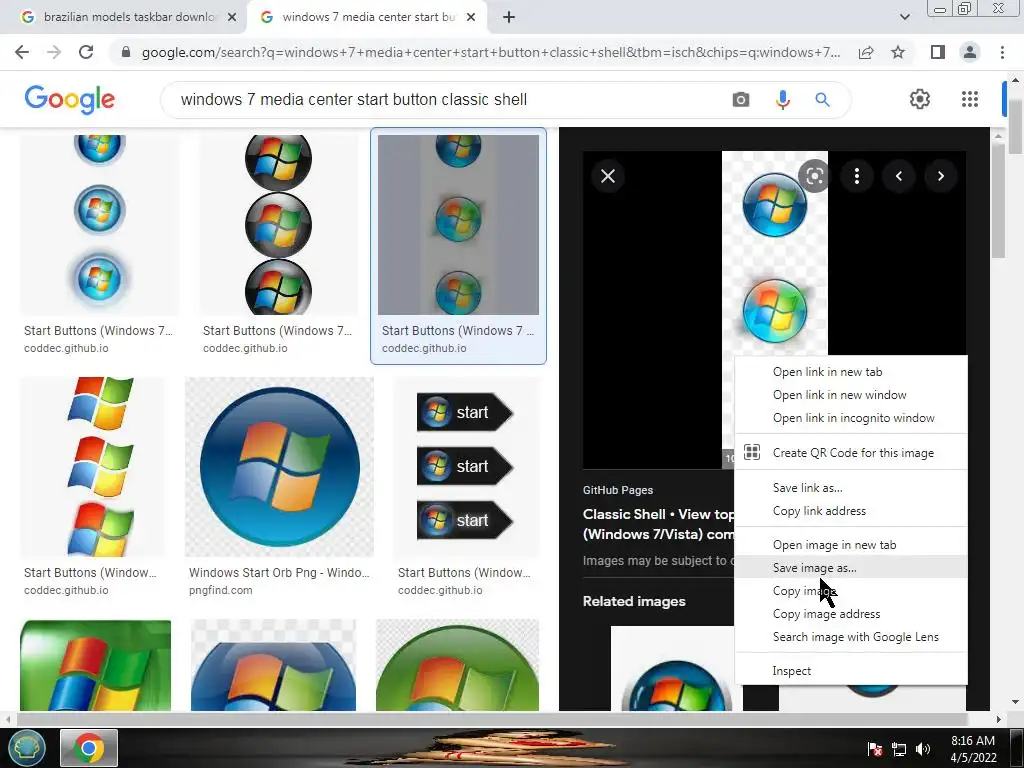Click the browser forward arrow
The image size is (1024, 768).
coord(54,52)
